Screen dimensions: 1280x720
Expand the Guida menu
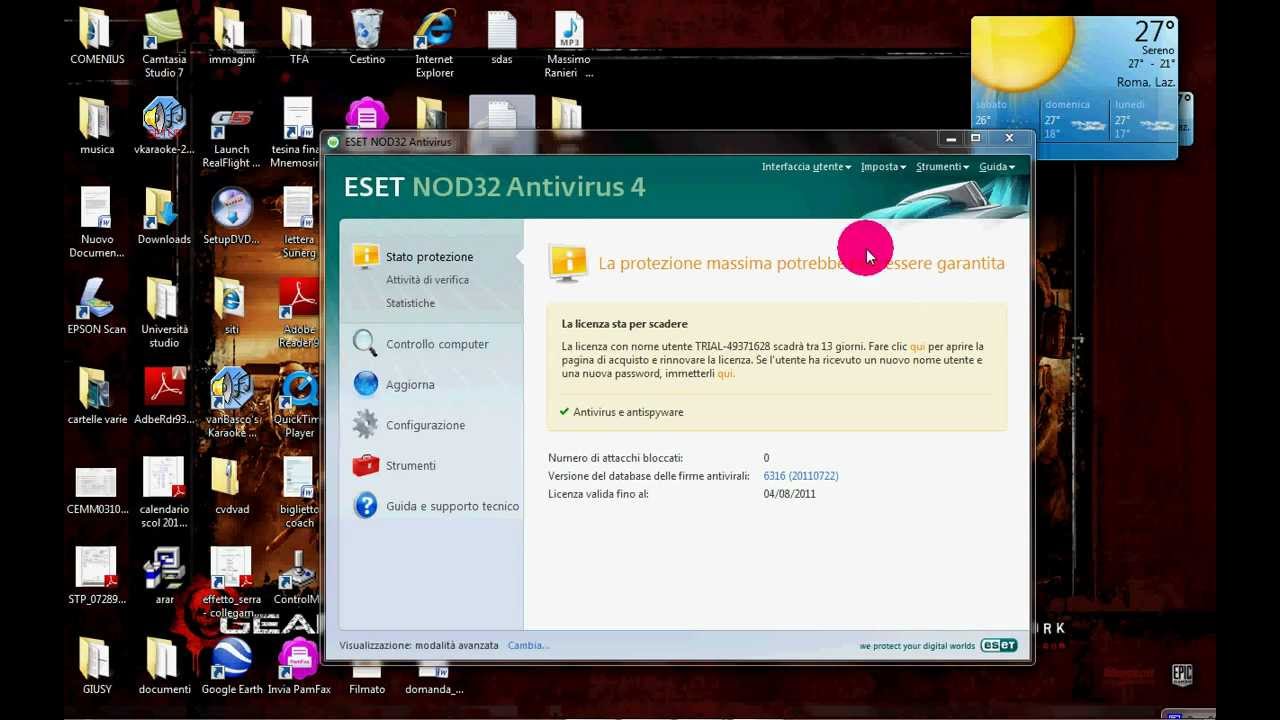point(997,167)
